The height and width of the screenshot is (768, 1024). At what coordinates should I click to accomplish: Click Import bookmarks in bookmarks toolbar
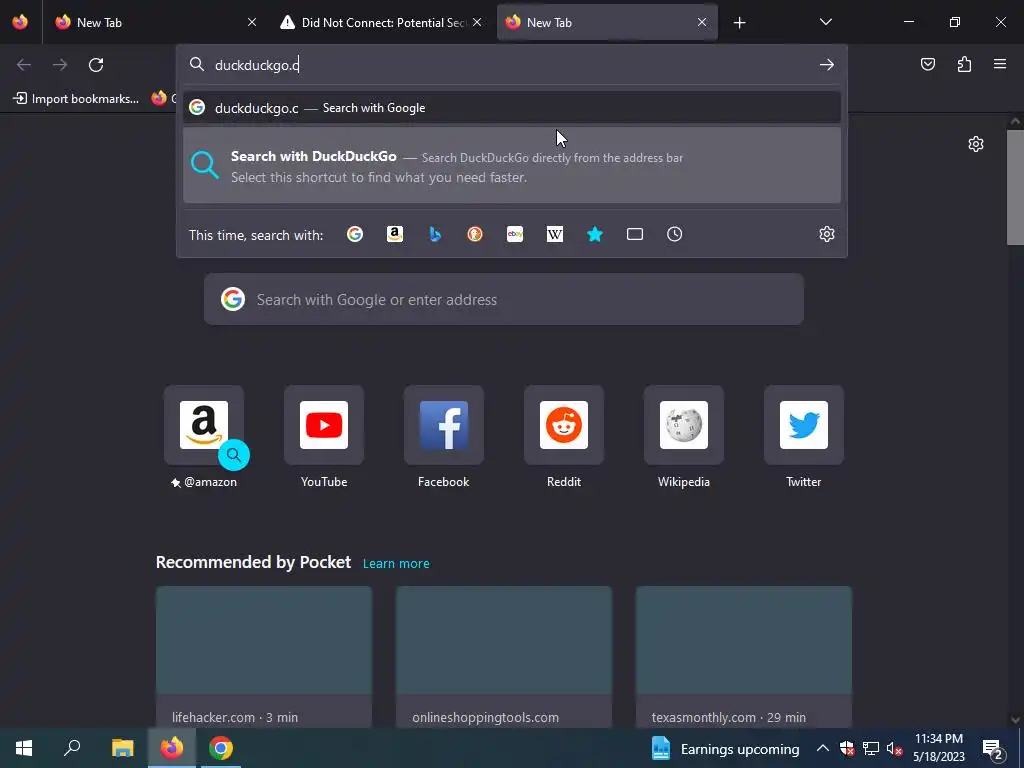77,99
